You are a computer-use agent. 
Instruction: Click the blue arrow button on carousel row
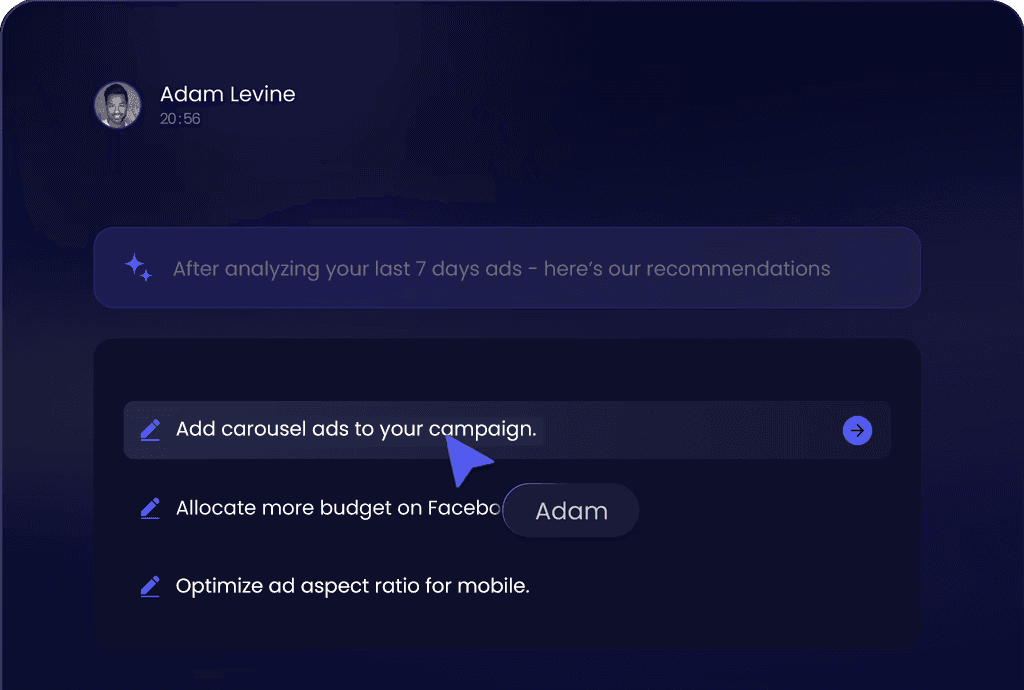[x=857, y=430]
